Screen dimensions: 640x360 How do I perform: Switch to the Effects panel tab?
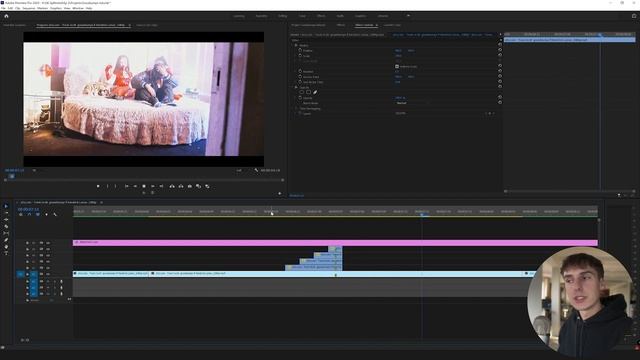tap(341, 25)
